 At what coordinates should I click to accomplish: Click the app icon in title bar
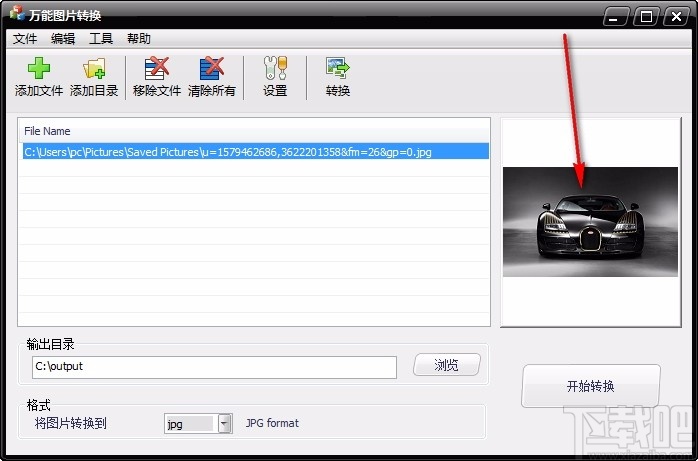(17, 13)
